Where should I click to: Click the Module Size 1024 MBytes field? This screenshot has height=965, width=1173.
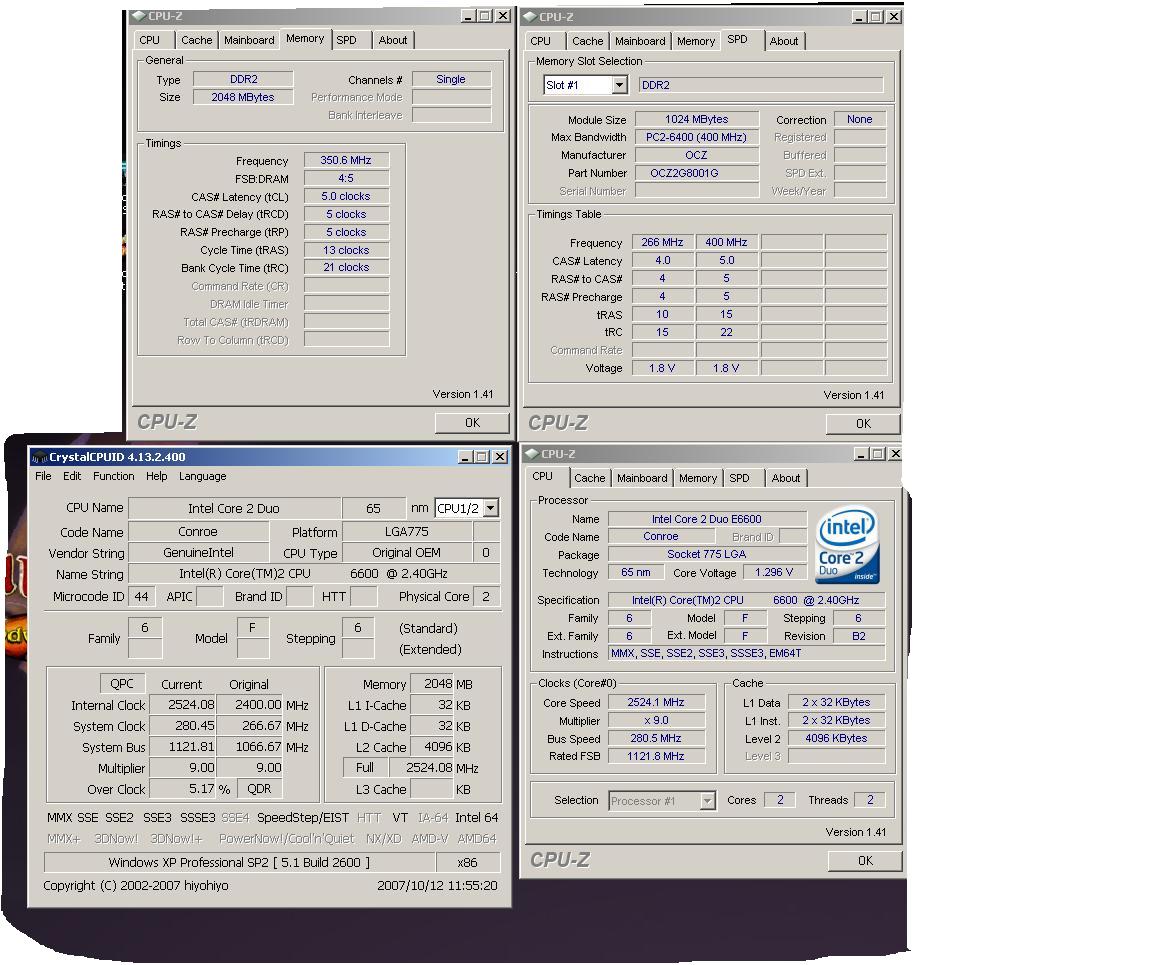pyautogui.click(x=696, y=119)
